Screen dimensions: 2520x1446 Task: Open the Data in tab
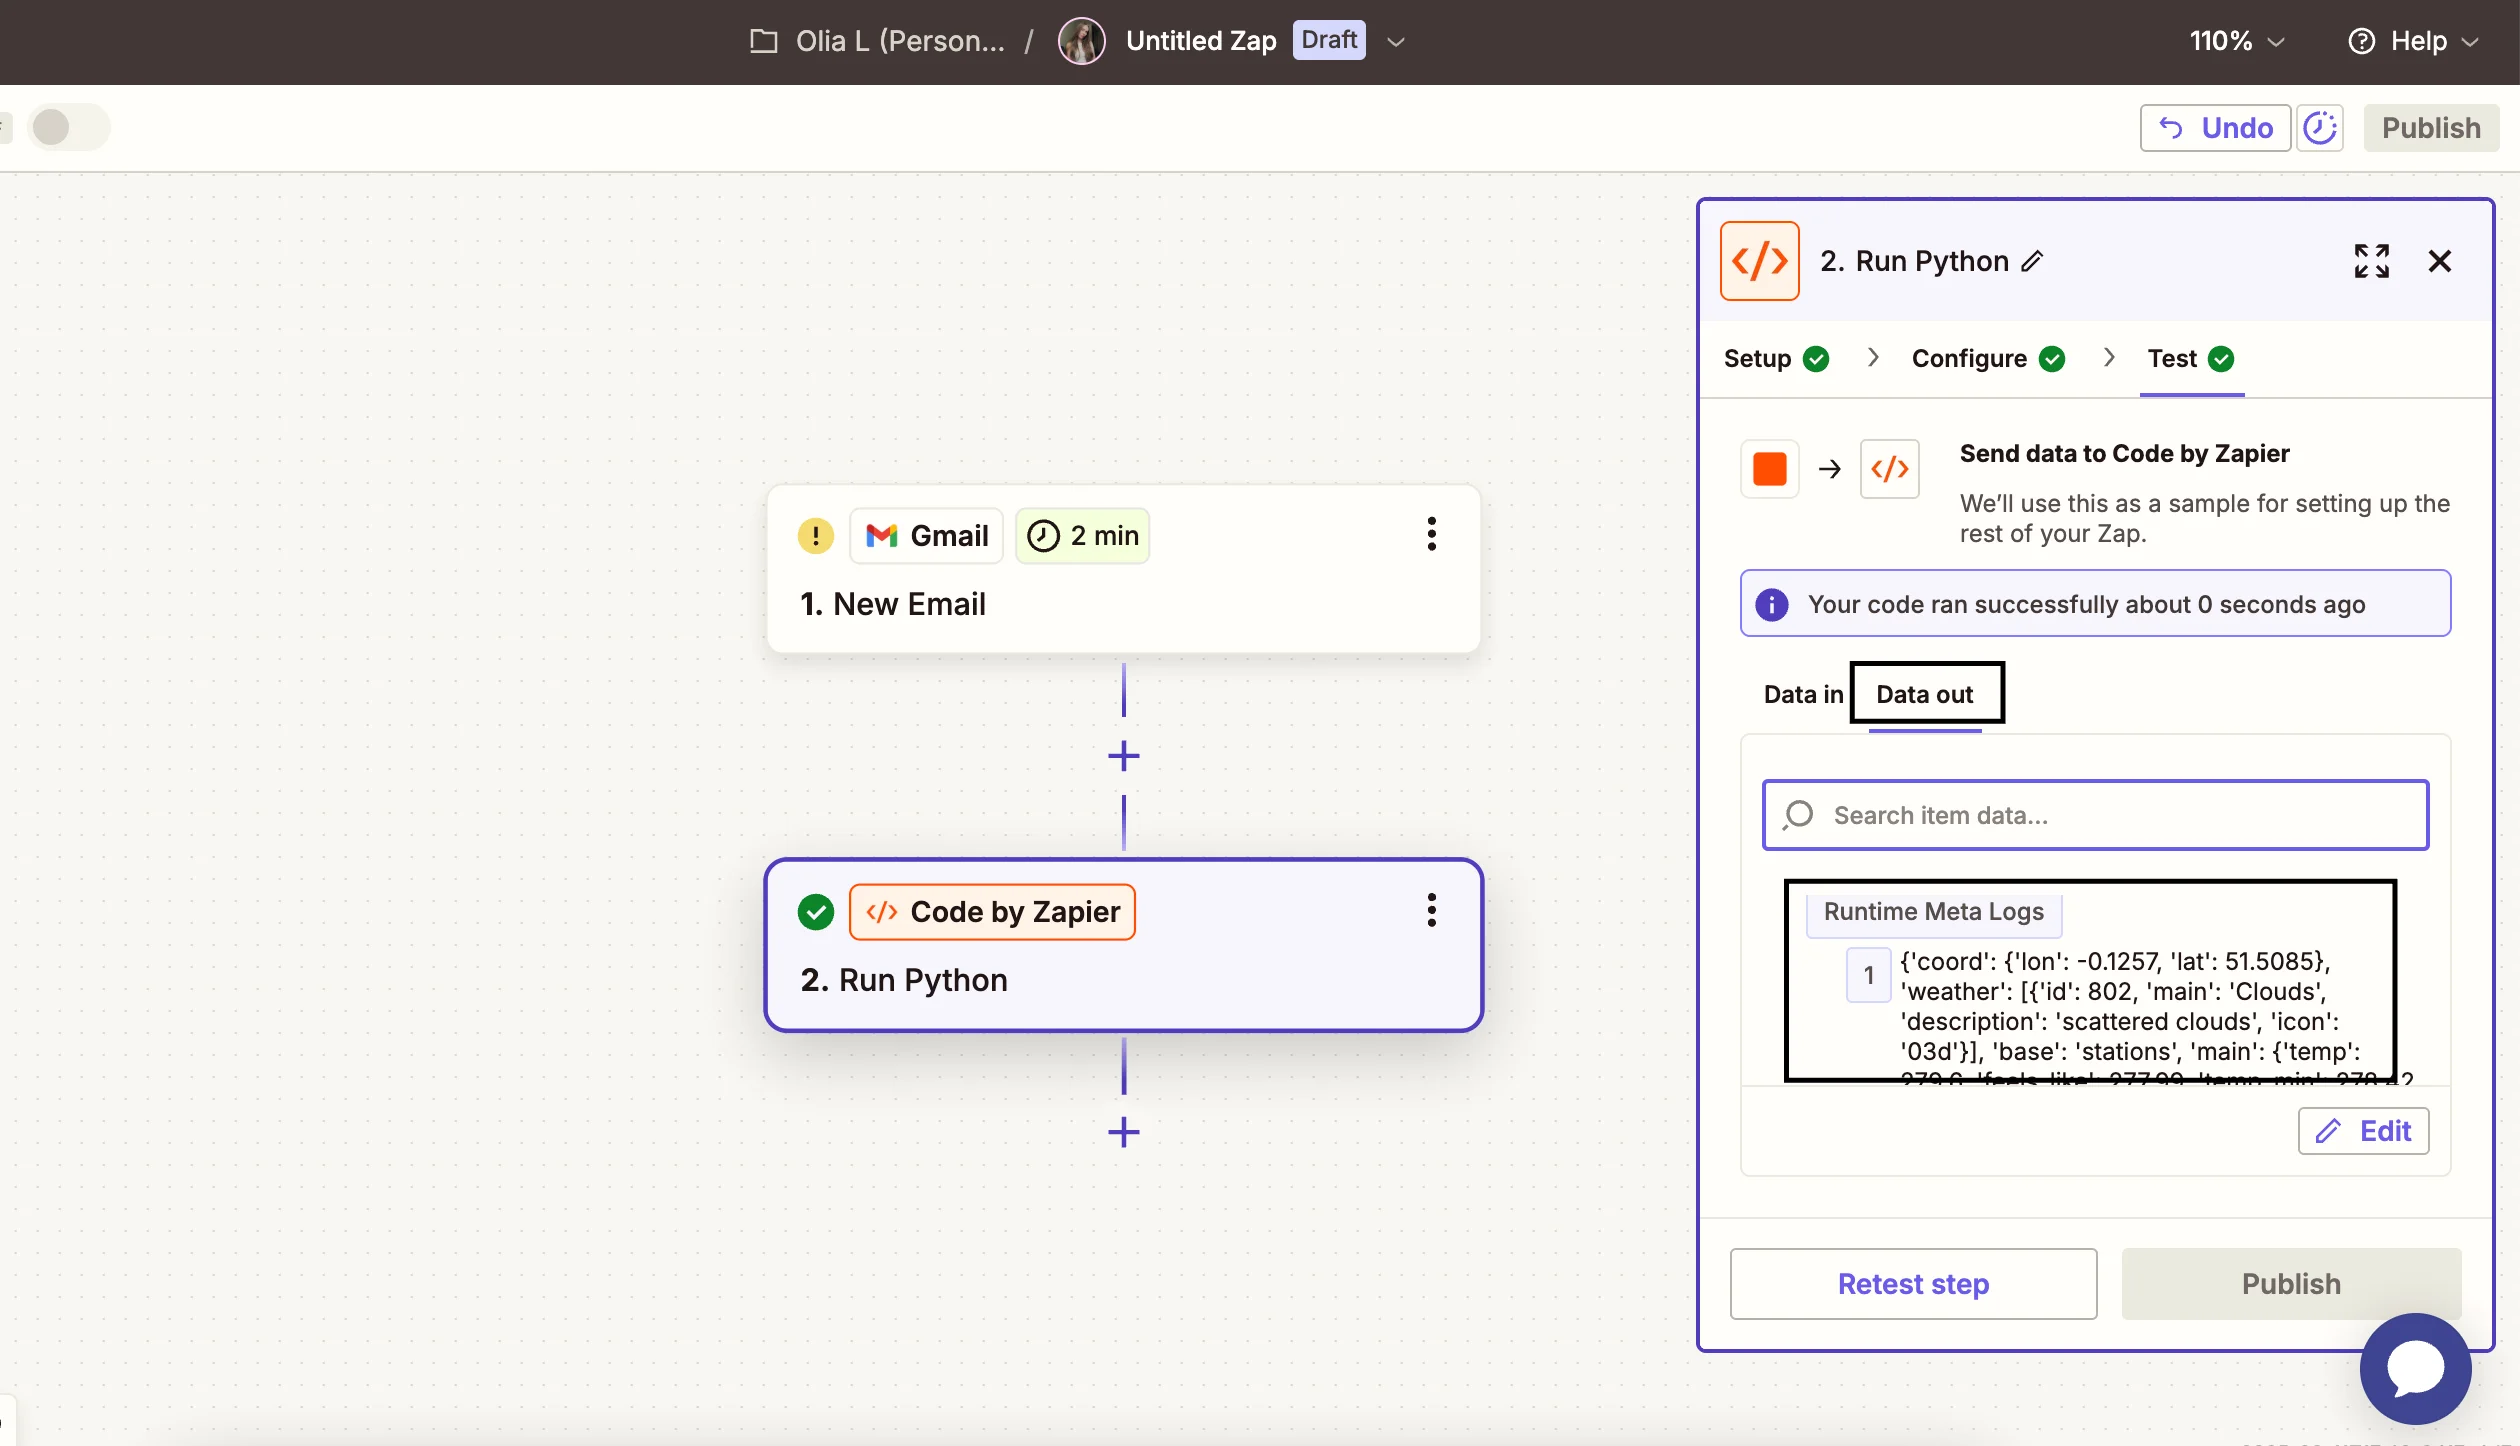[x=1803, y=694]
